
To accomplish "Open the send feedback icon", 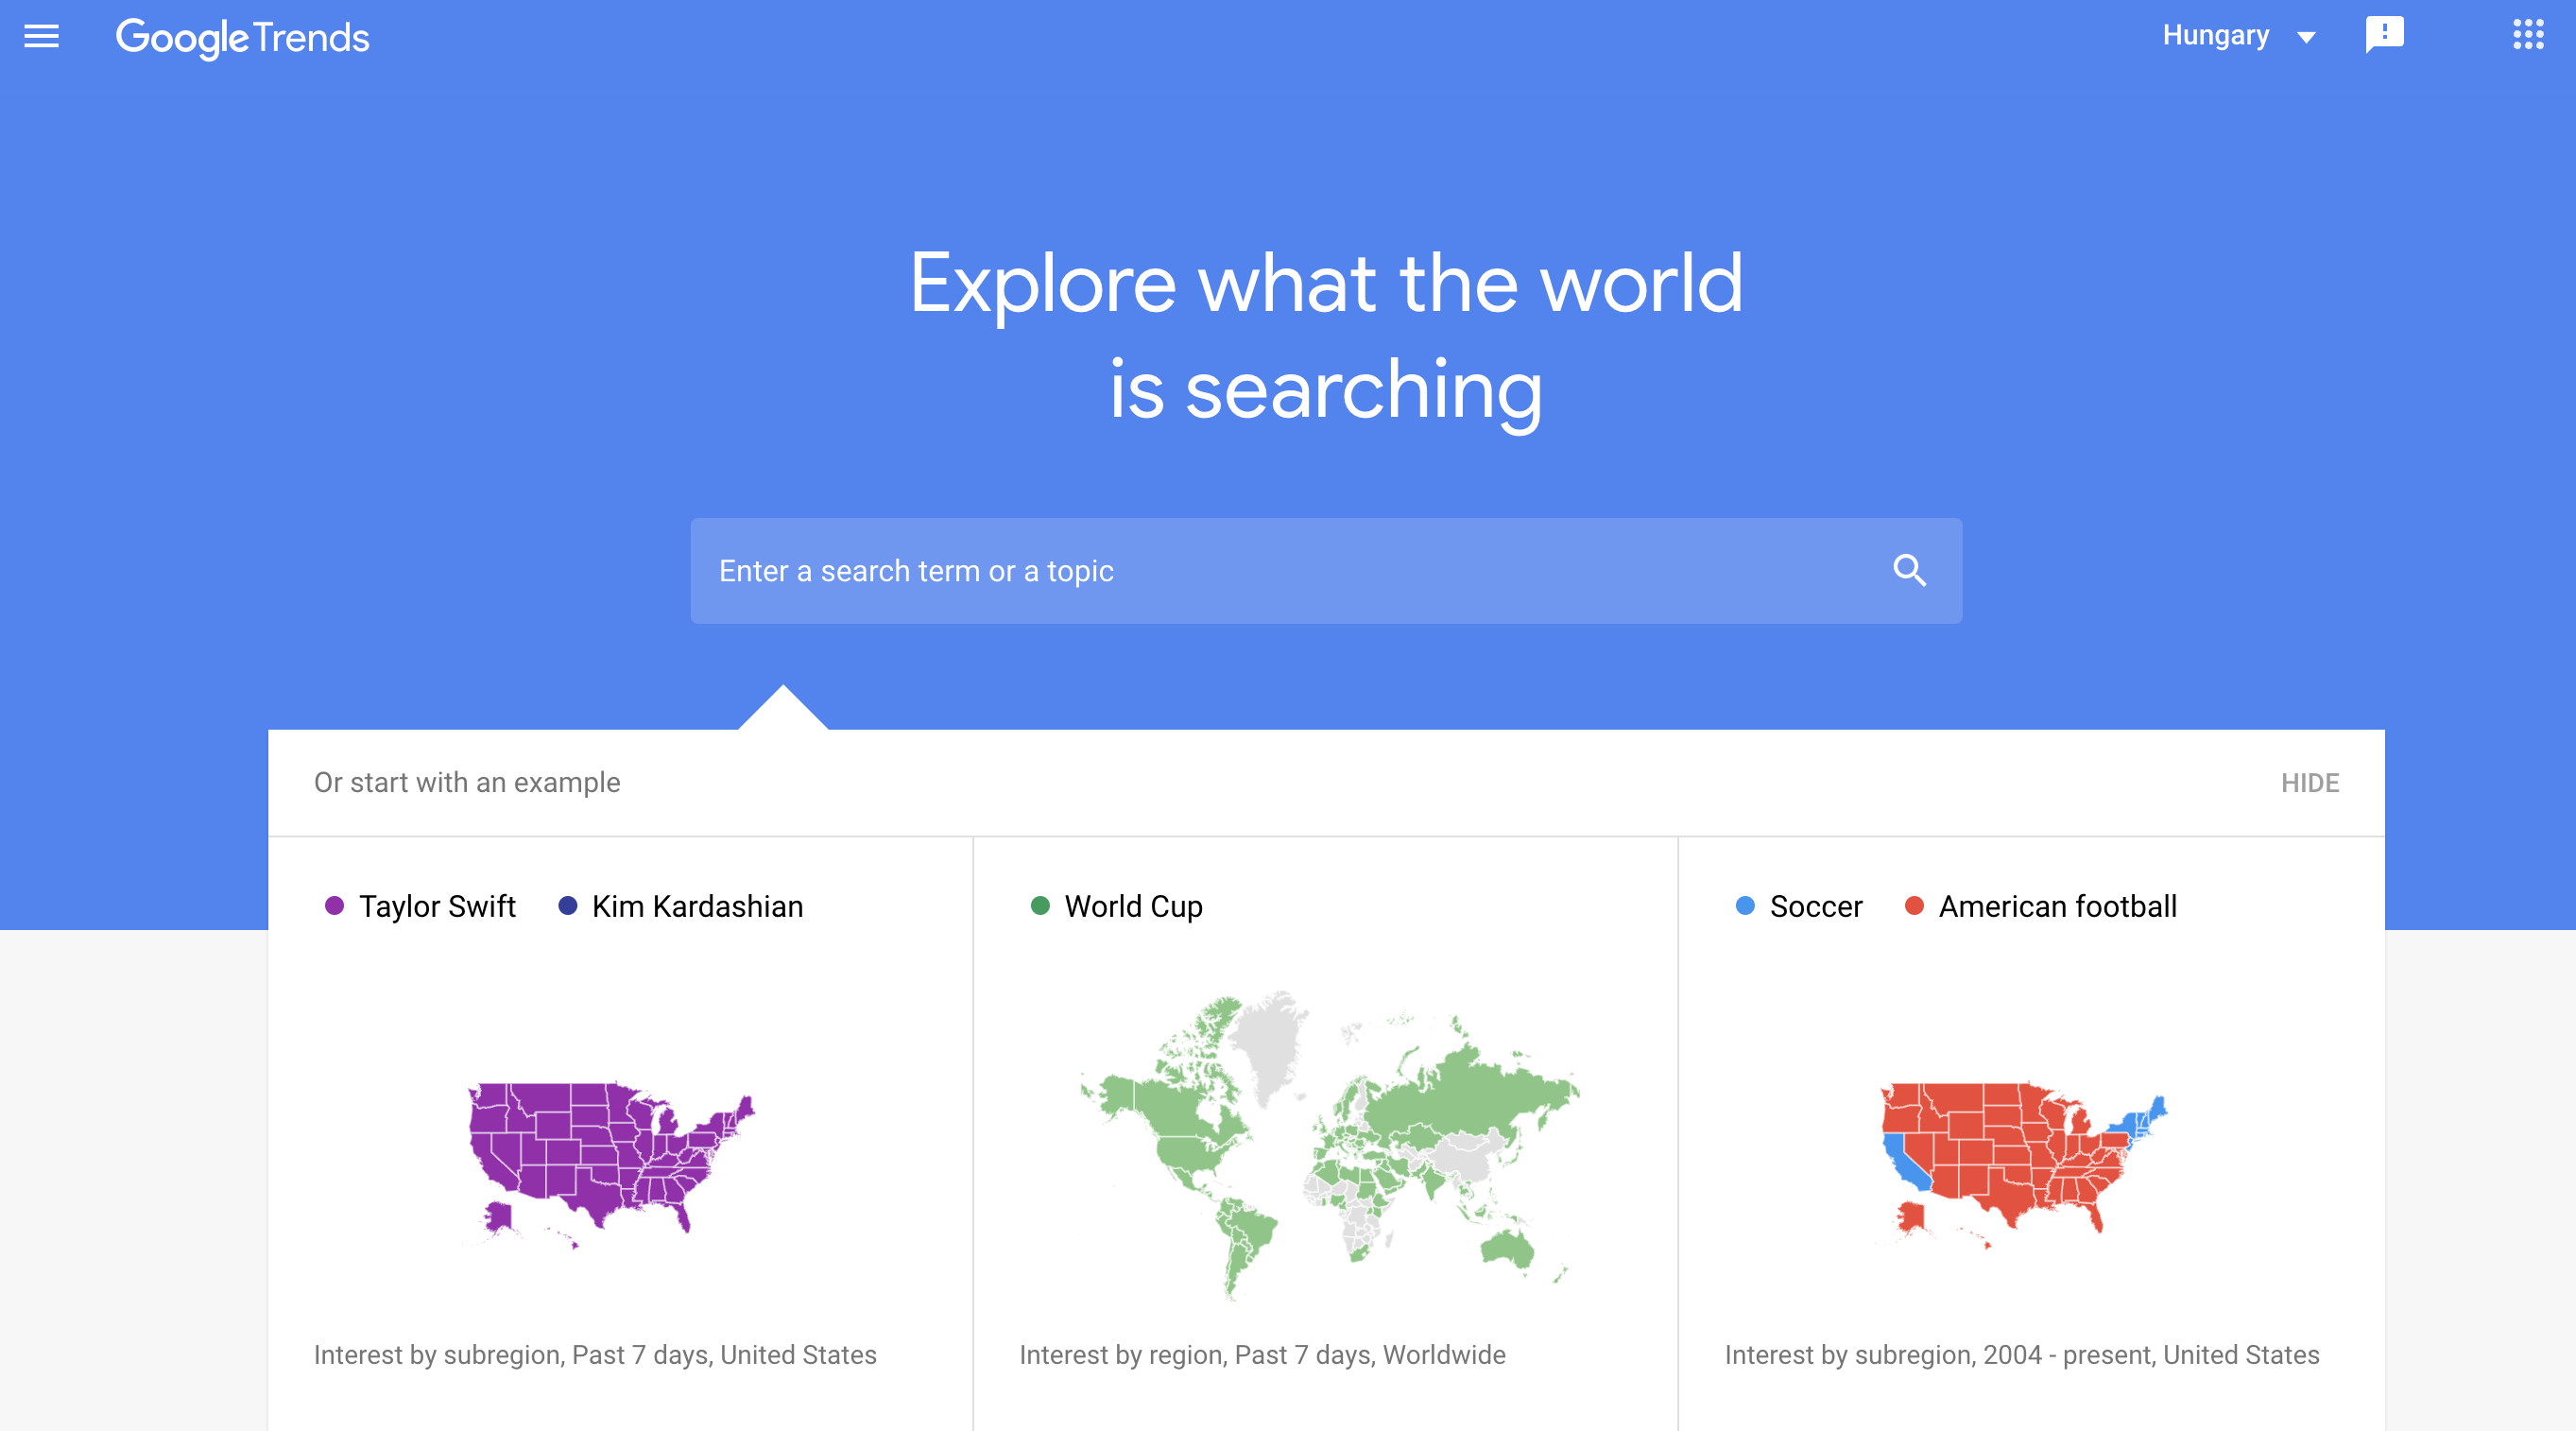I will pos(2384,35).
